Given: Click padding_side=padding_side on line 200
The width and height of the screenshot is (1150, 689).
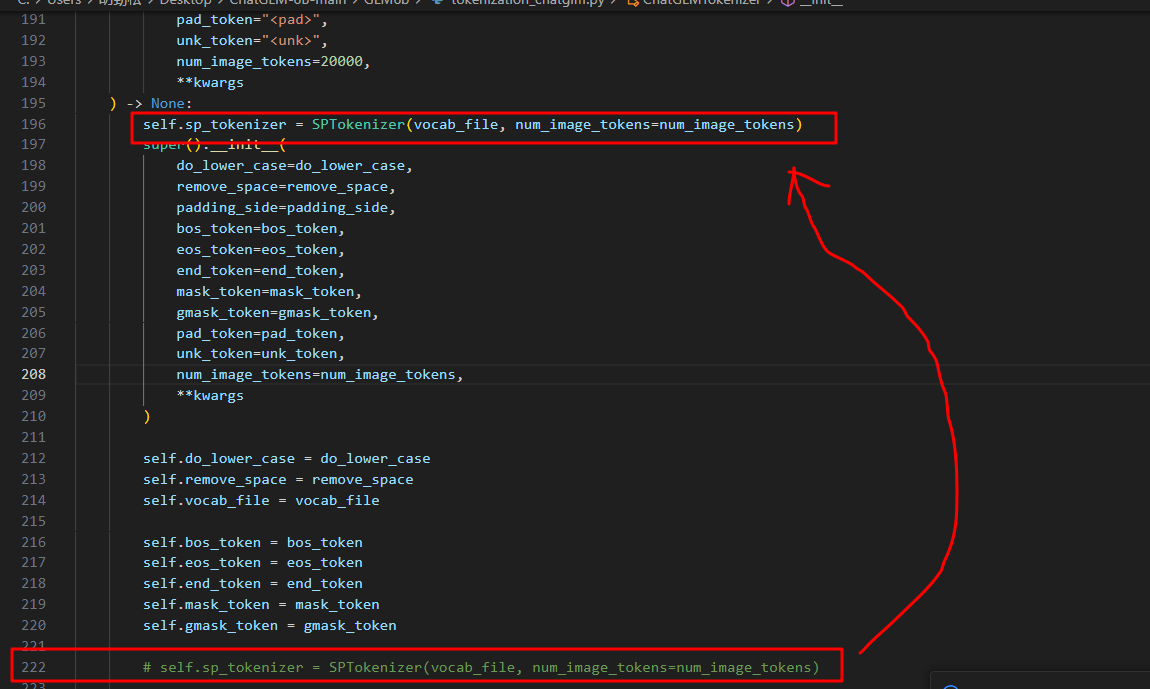Looking at the screenshot, I should 282,208.
